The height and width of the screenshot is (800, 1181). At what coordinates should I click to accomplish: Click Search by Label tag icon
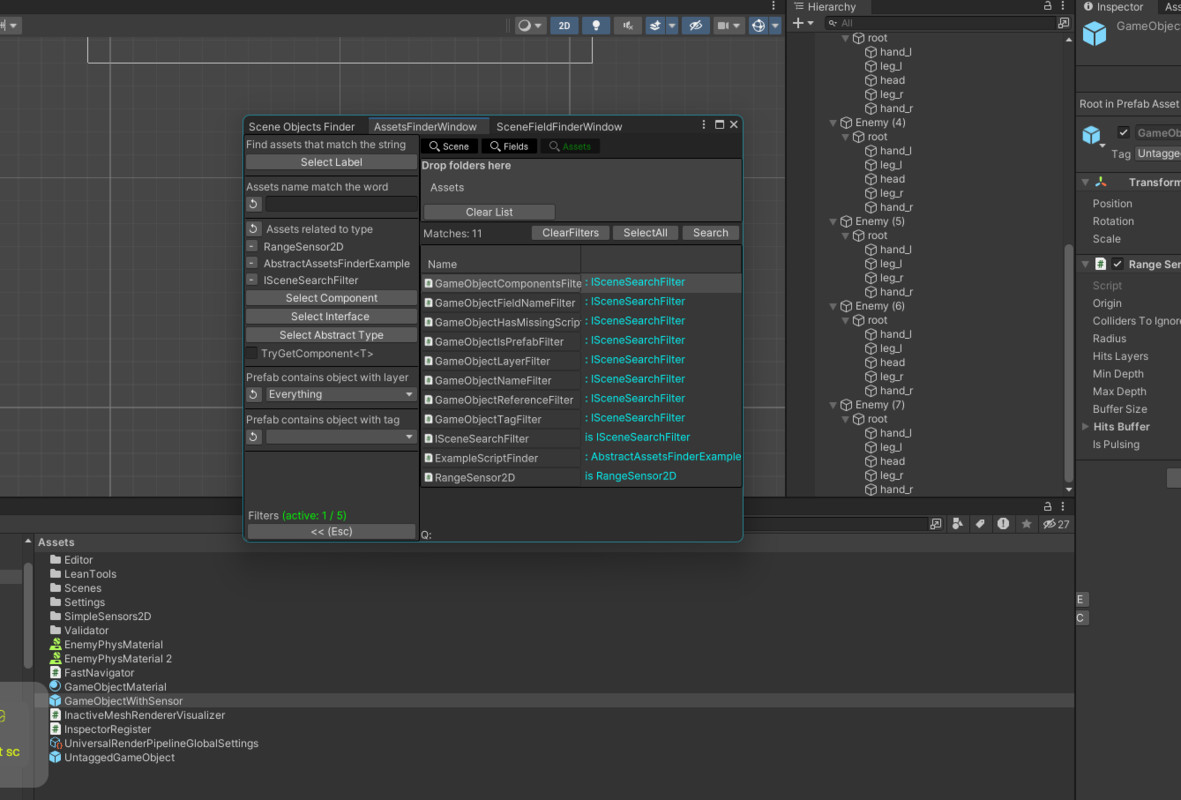[x=980, y=524]
